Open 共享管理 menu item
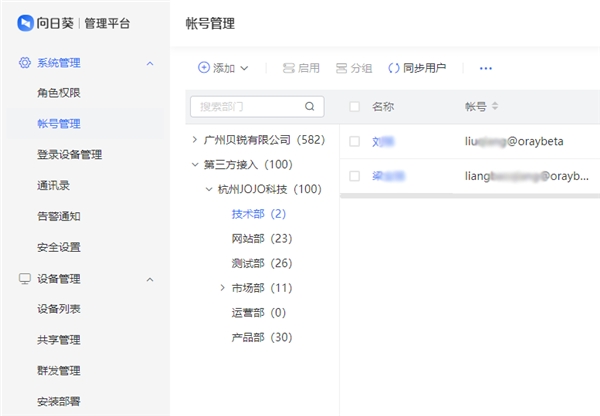600x416 pixels. 59,340
